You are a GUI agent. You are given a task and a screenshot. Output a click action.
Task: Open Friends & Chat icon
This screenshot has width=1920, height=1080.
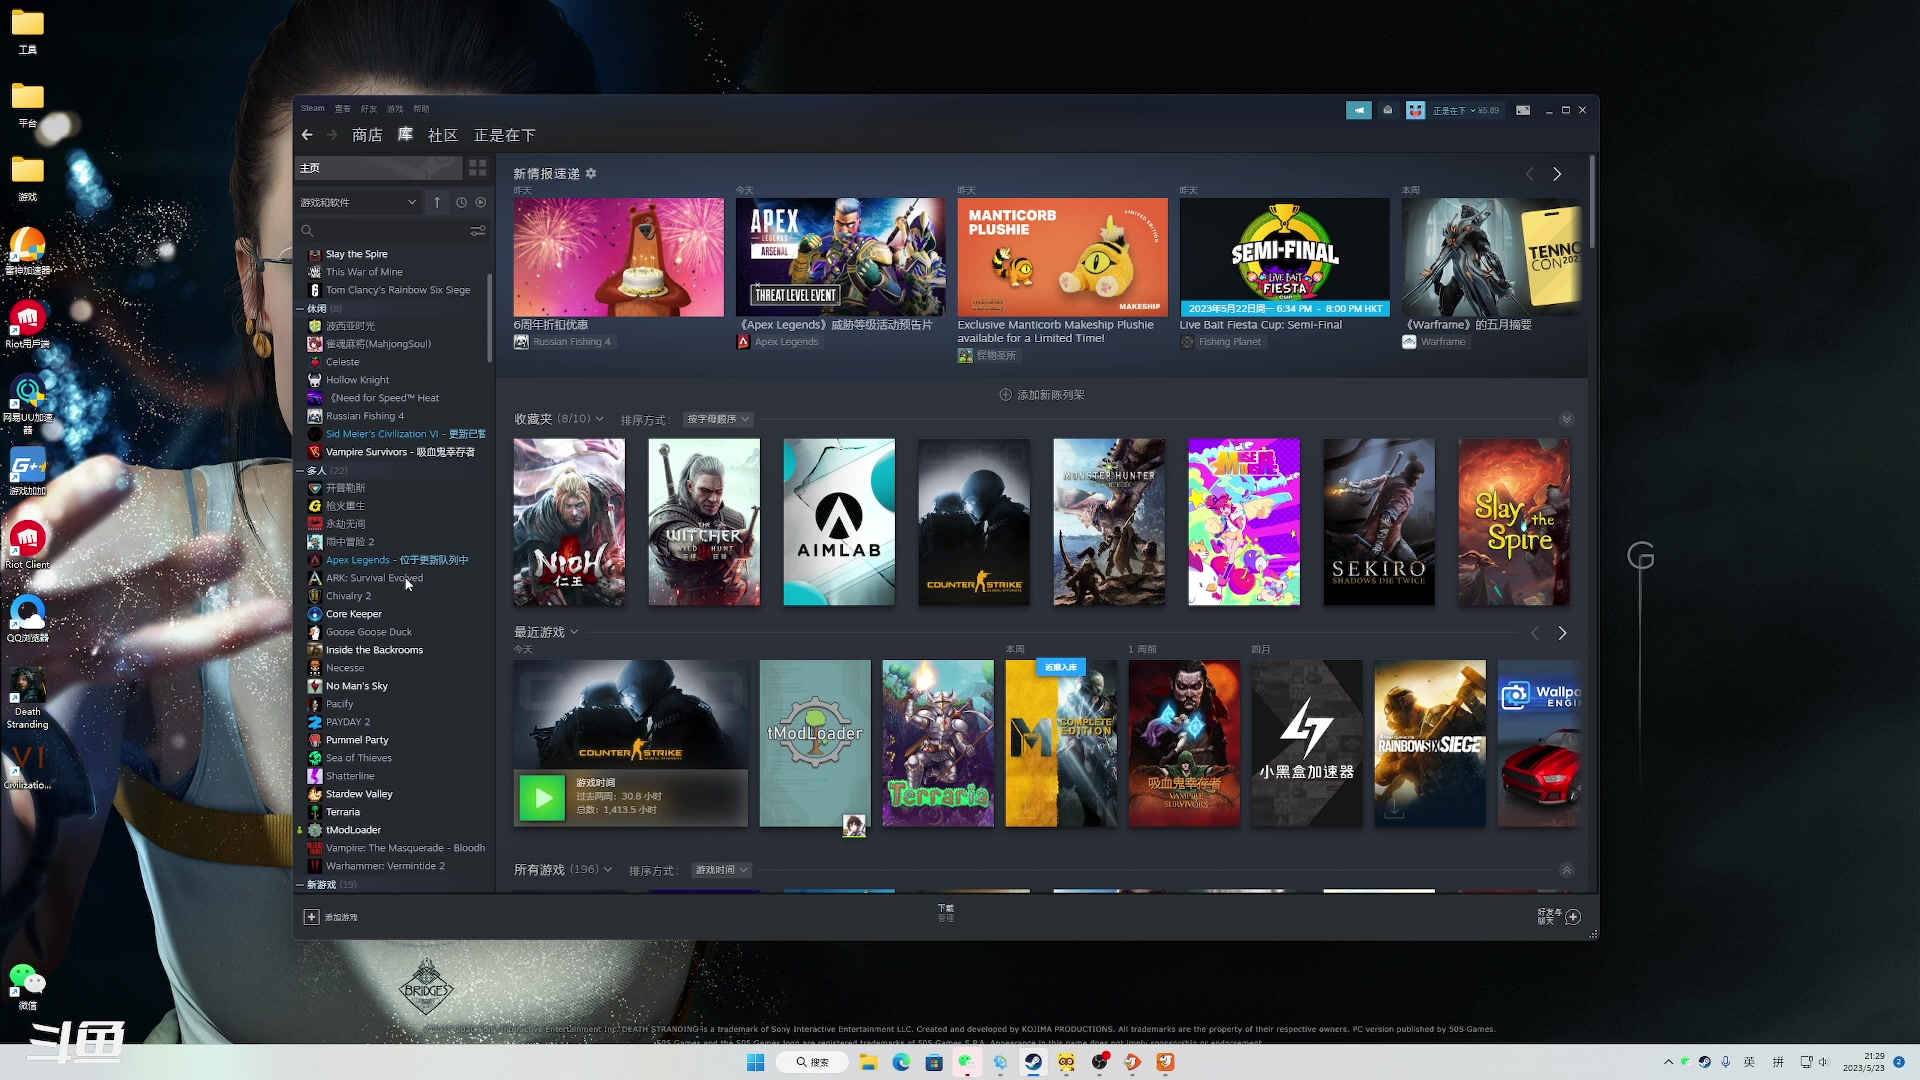(x=1573, y=917)
